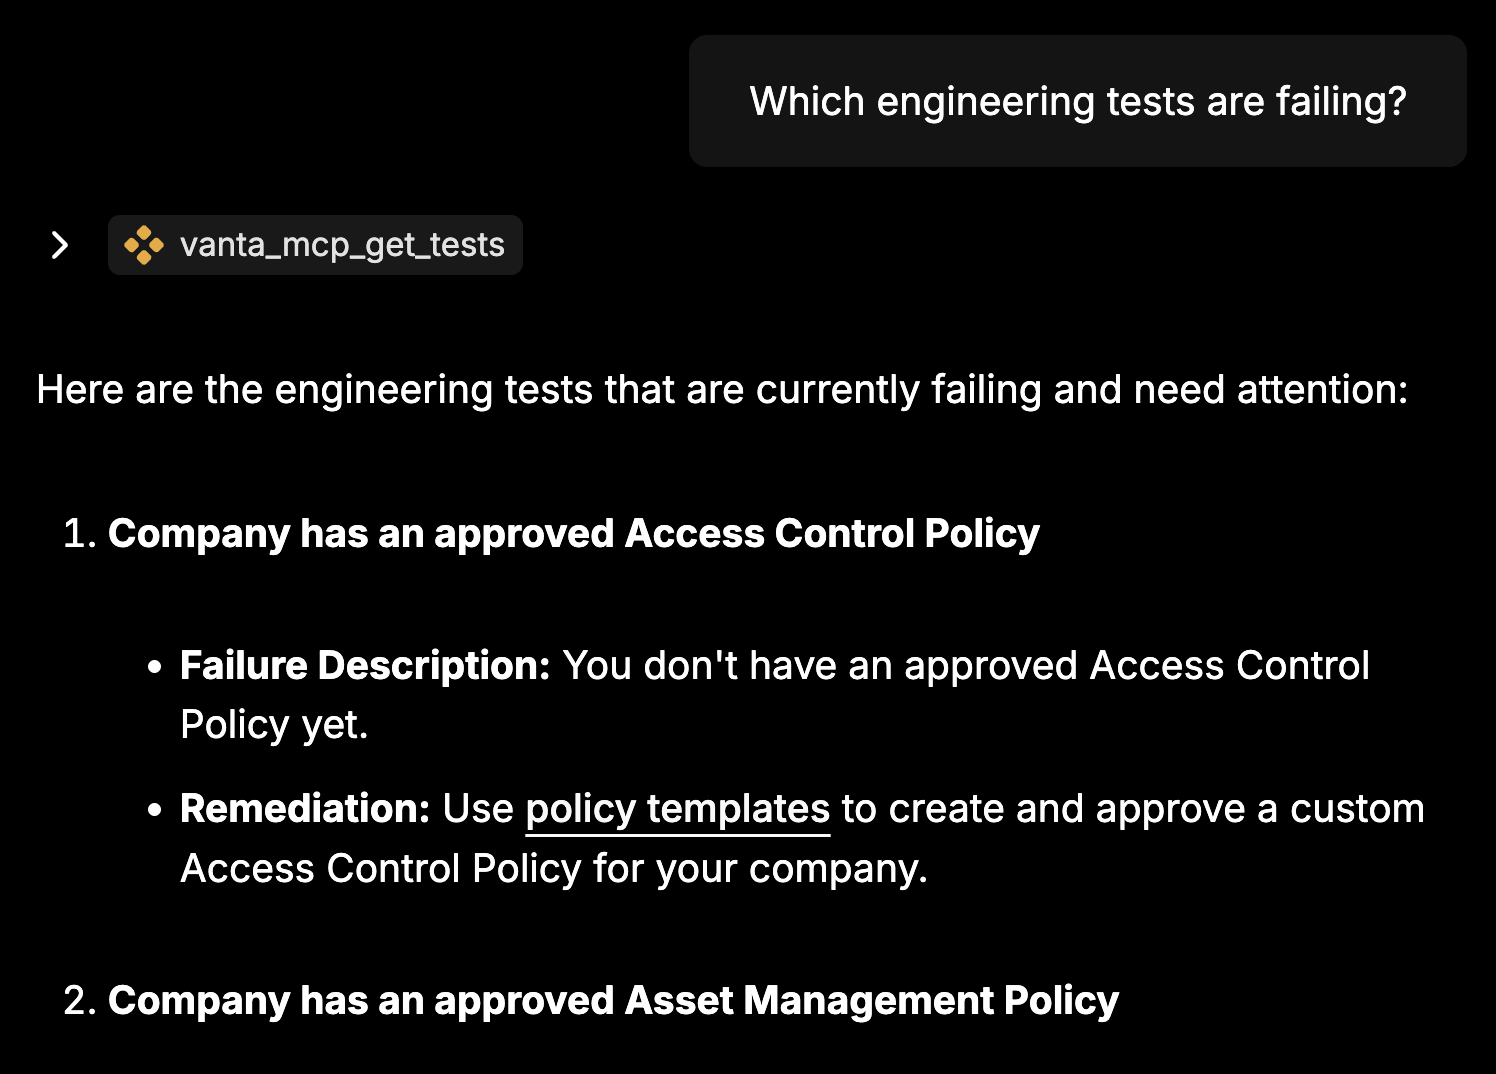Click the 'Remediation:' bold label

pyautogui.click(x=305, y=809)
